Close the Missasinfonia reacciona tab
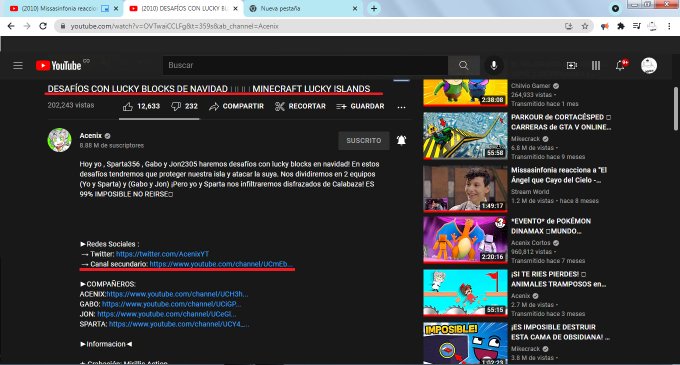Screen dimensions: 680x365 click(x=116, y=9)
